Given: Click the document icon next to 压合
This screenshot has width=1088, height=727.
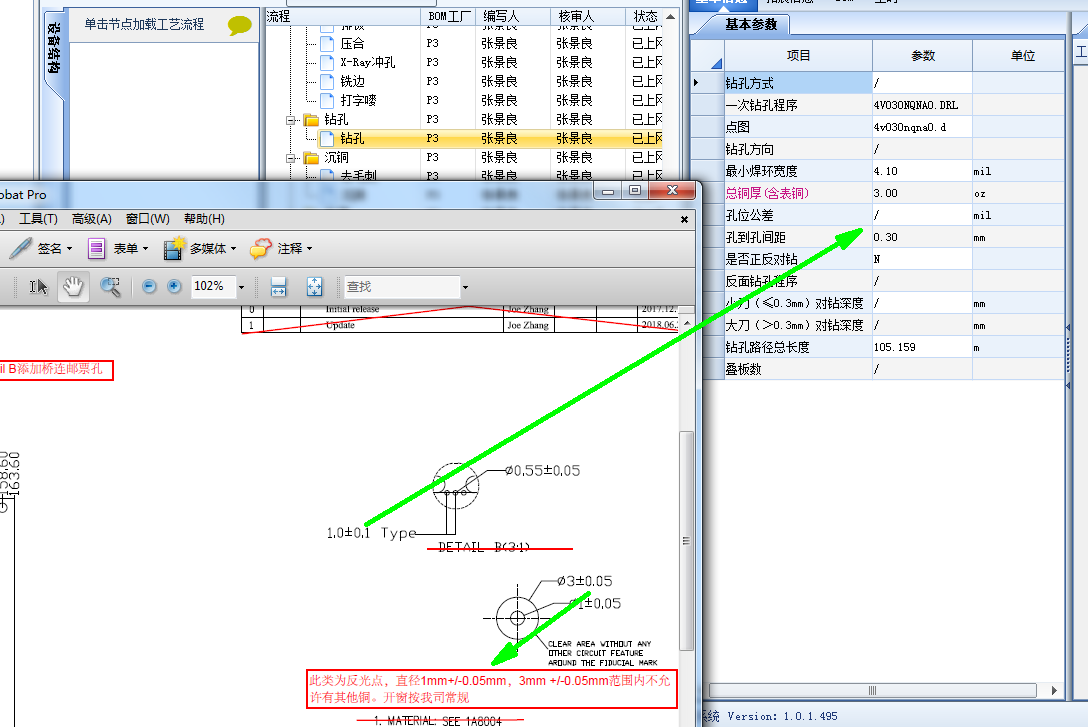Looking at the screenshot, I should tap(328, 44).
